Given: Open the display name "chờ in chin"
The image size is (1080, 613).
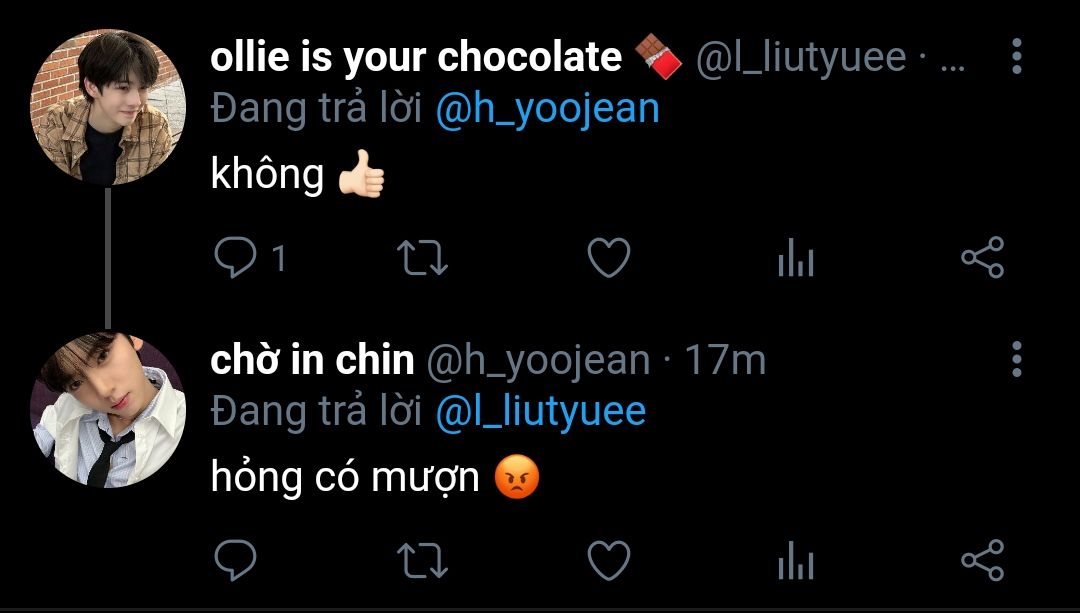Looking at the screenshot, I should [x=312, y=360].
